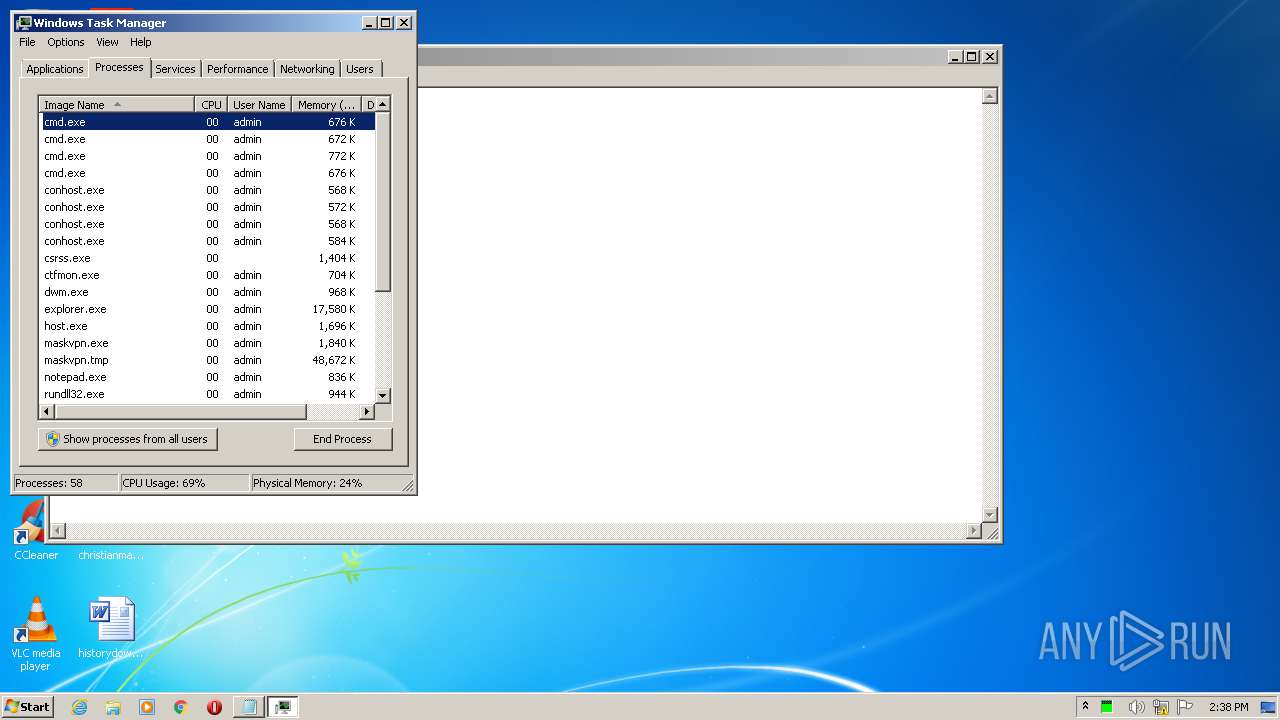This screenshot has height=720, width=1280.
Task: Open the File menu
Action: coord(27,42)
